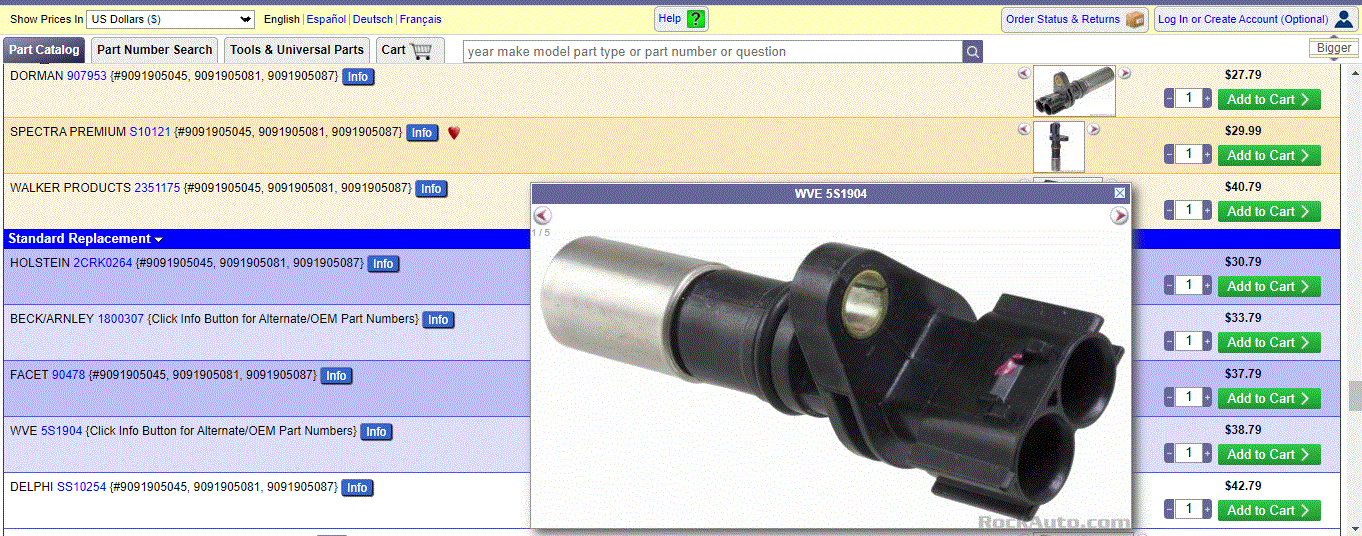
Task: Switch language to Français
Action: point(421,19)
